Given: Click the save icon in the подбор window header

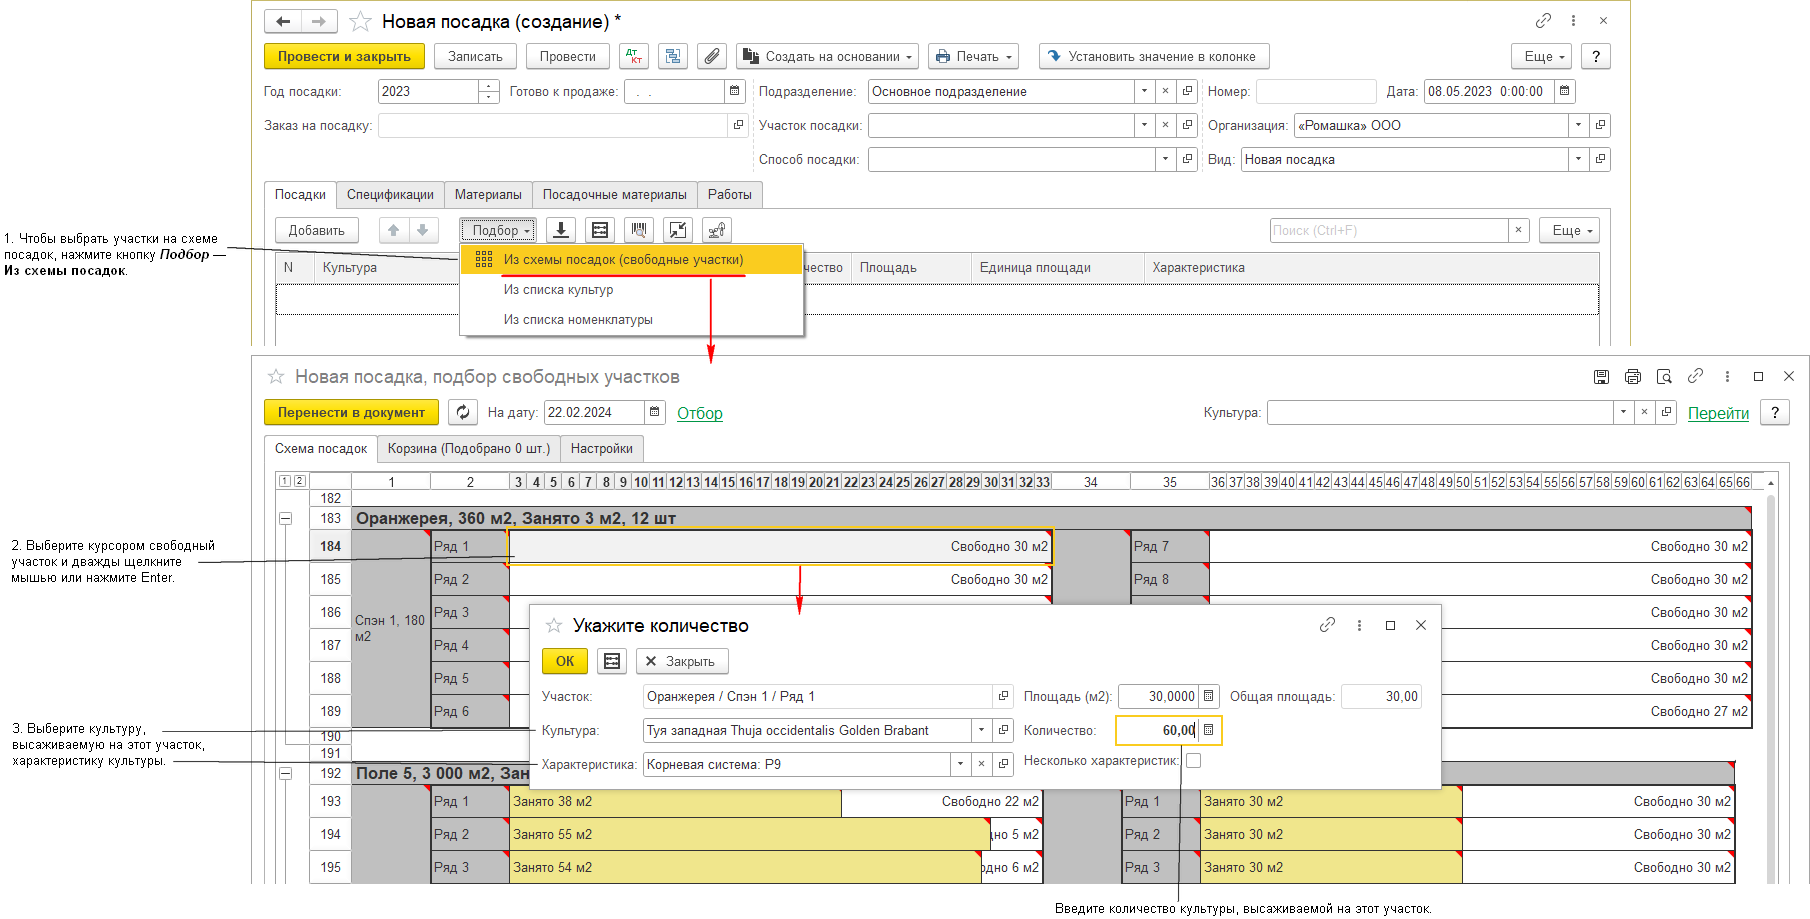Looking at the screenshot, I should [x=1601, y=377].
